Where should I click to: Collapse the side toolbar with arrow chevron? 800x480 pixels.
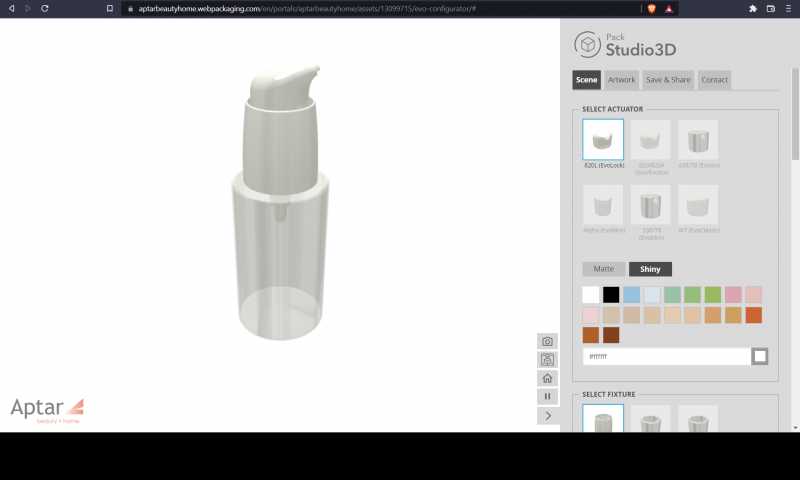[547, 415]
